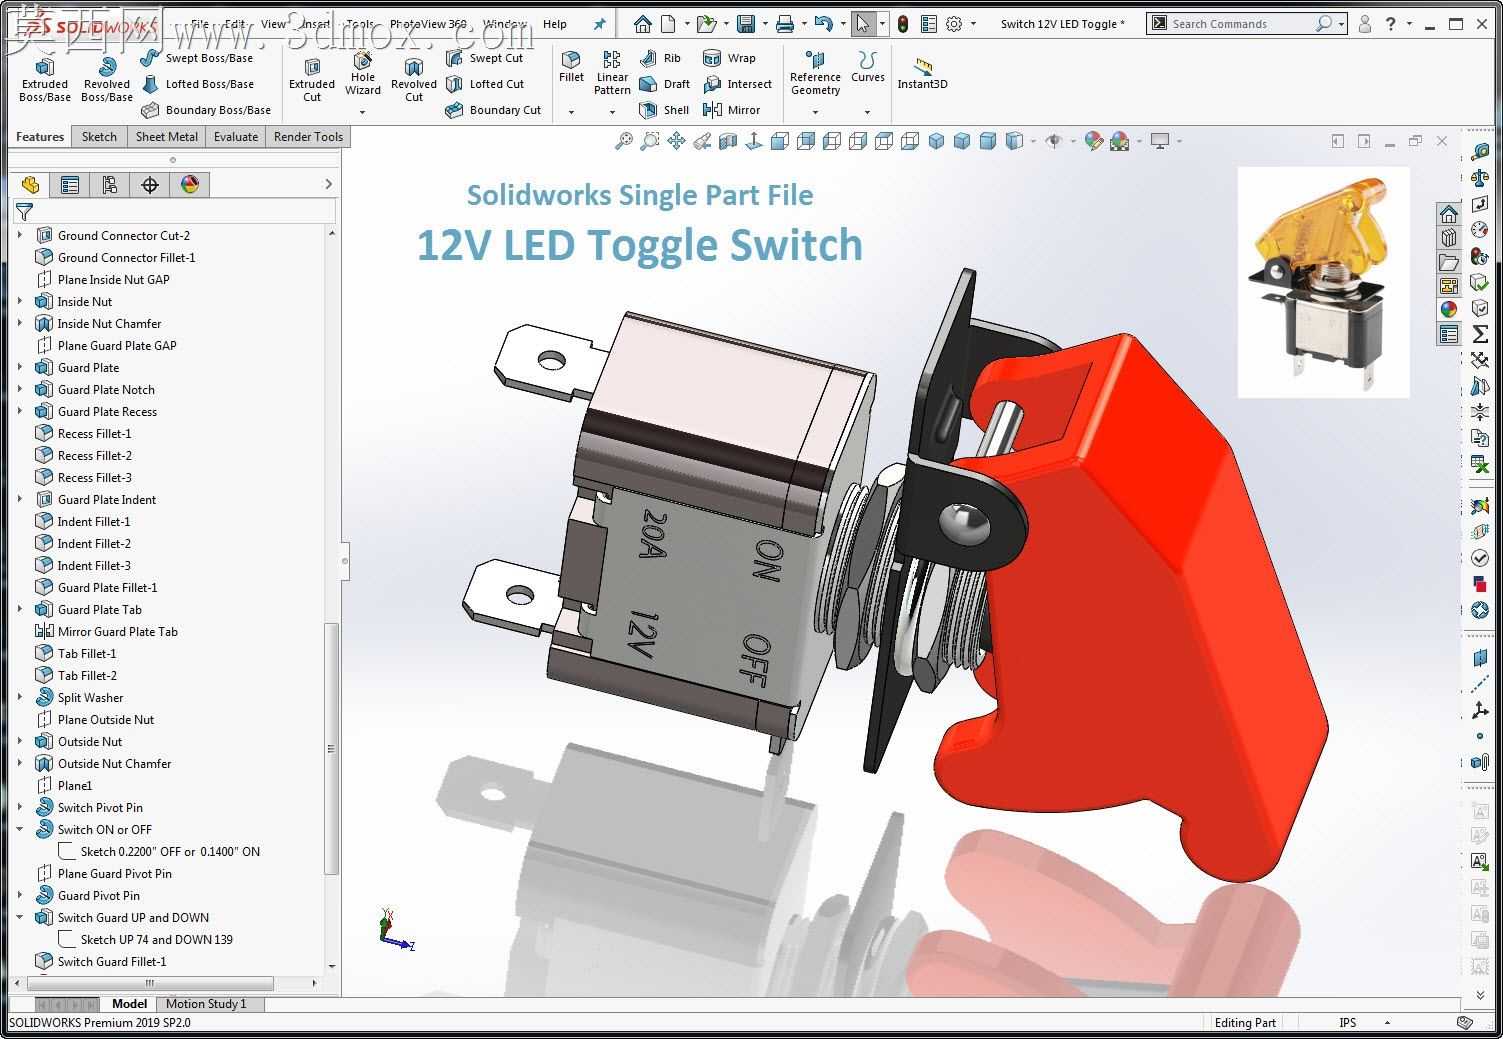Screen dimensions: 1503x1039
Task: Click the Curves tool icon
Action: click(x=867, y=66)
